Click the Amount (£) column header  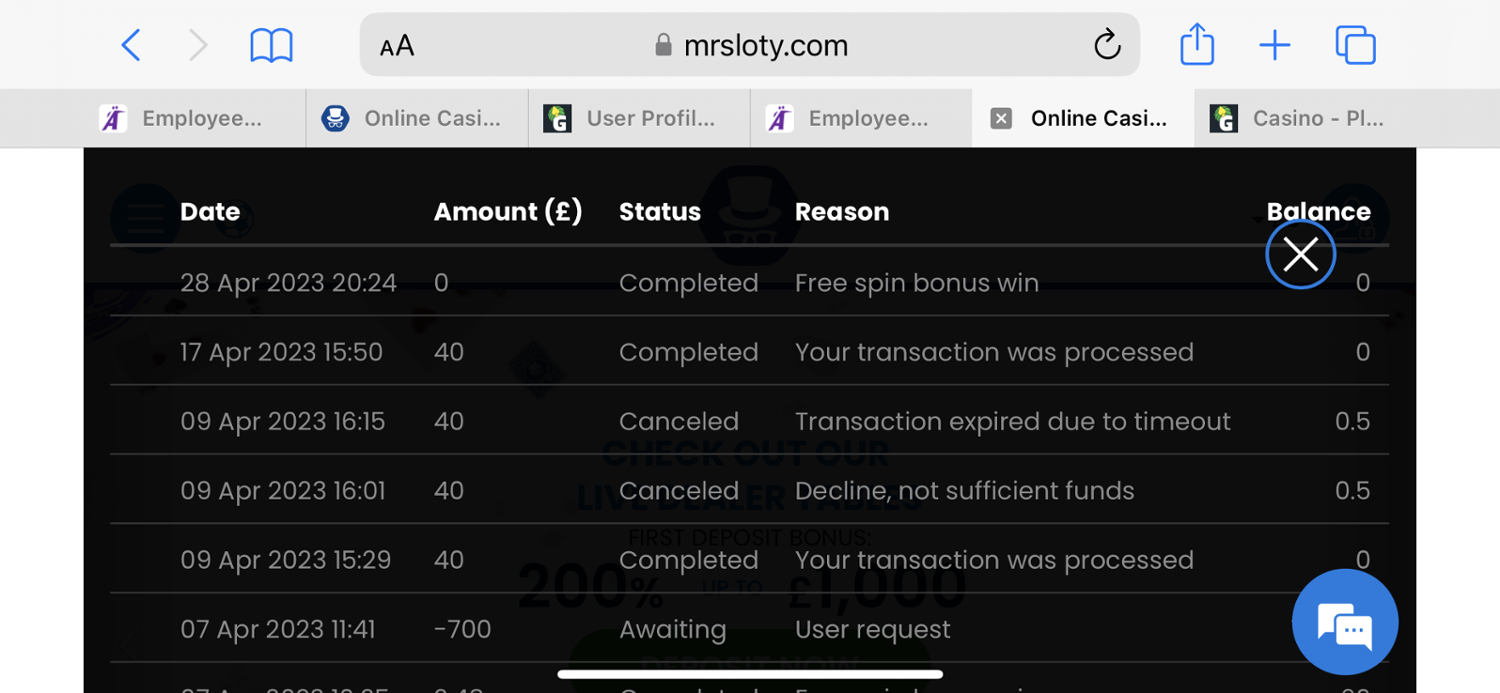pos(507,212)
